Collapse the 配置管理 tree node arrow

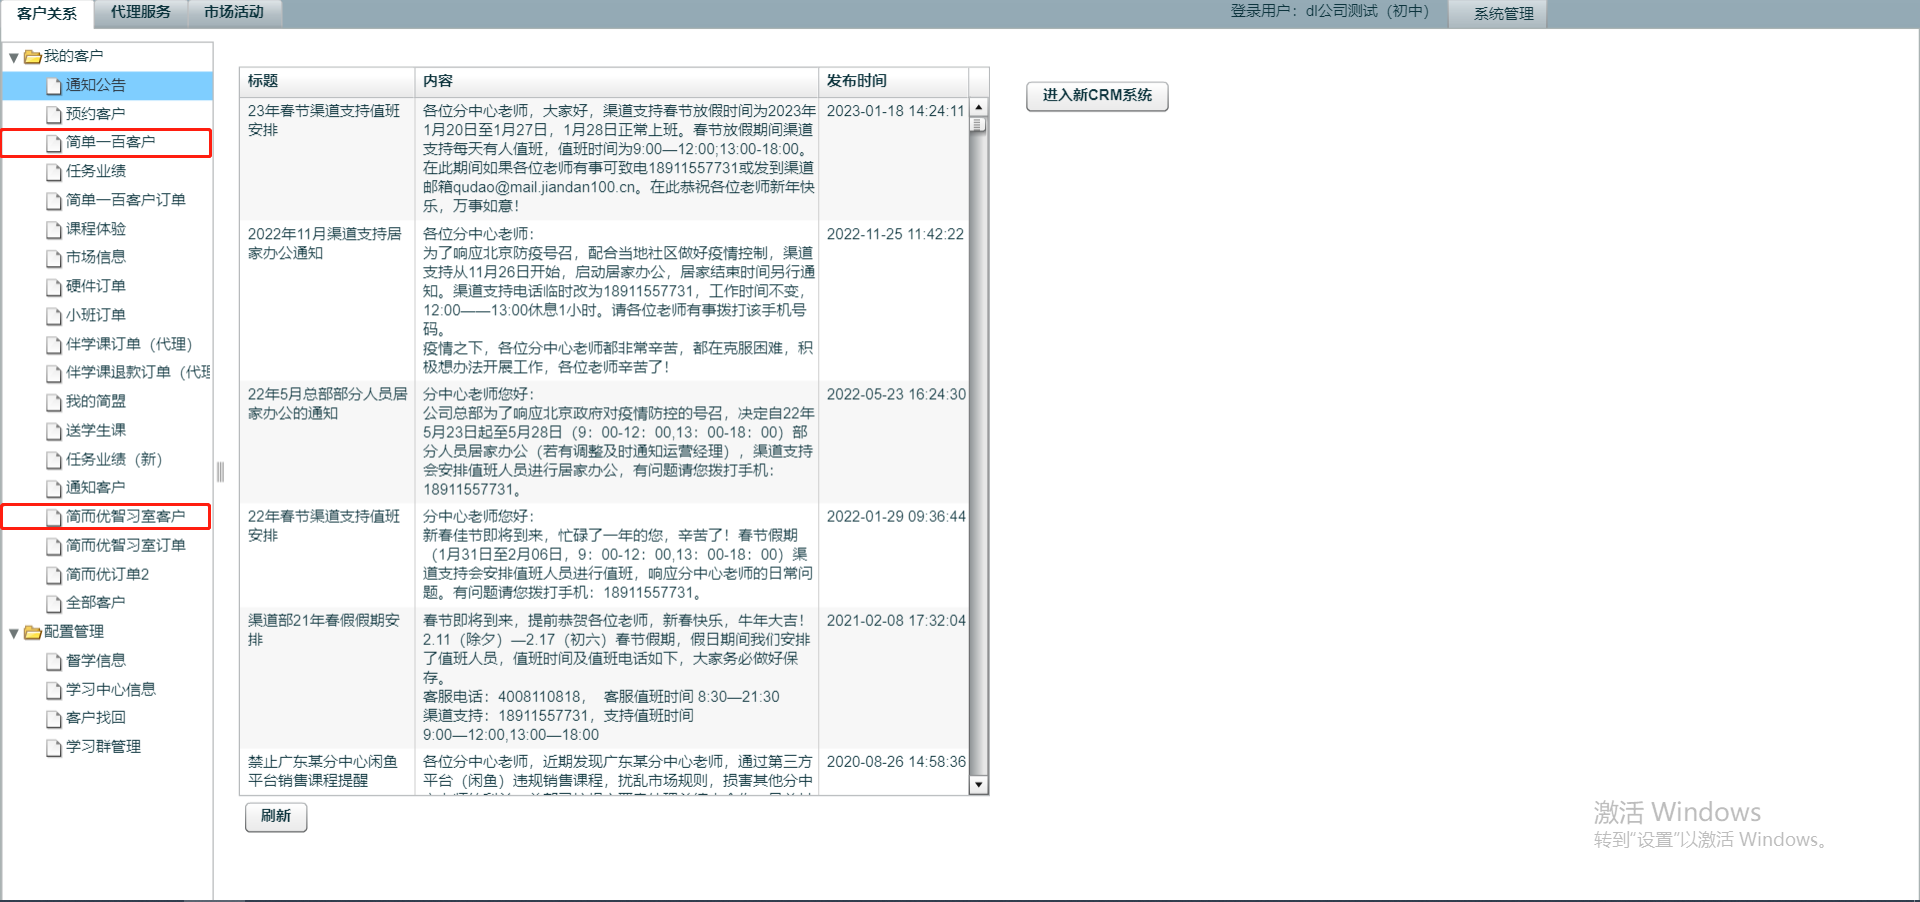pyautogui.click(x=14, y=633)
